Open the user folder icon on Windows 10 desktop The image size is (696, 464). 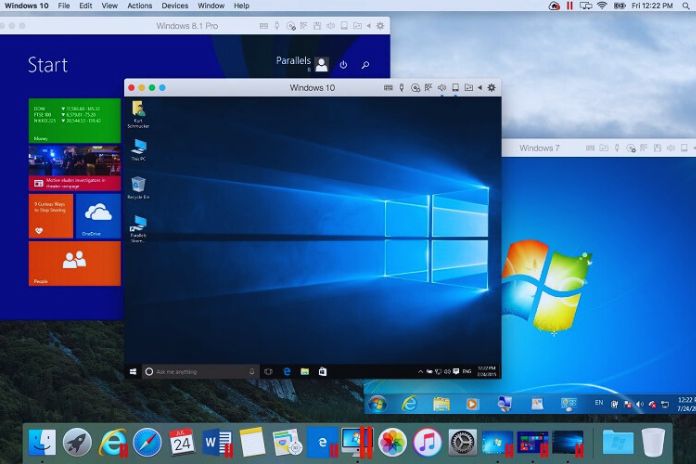[x=138, y=114]
